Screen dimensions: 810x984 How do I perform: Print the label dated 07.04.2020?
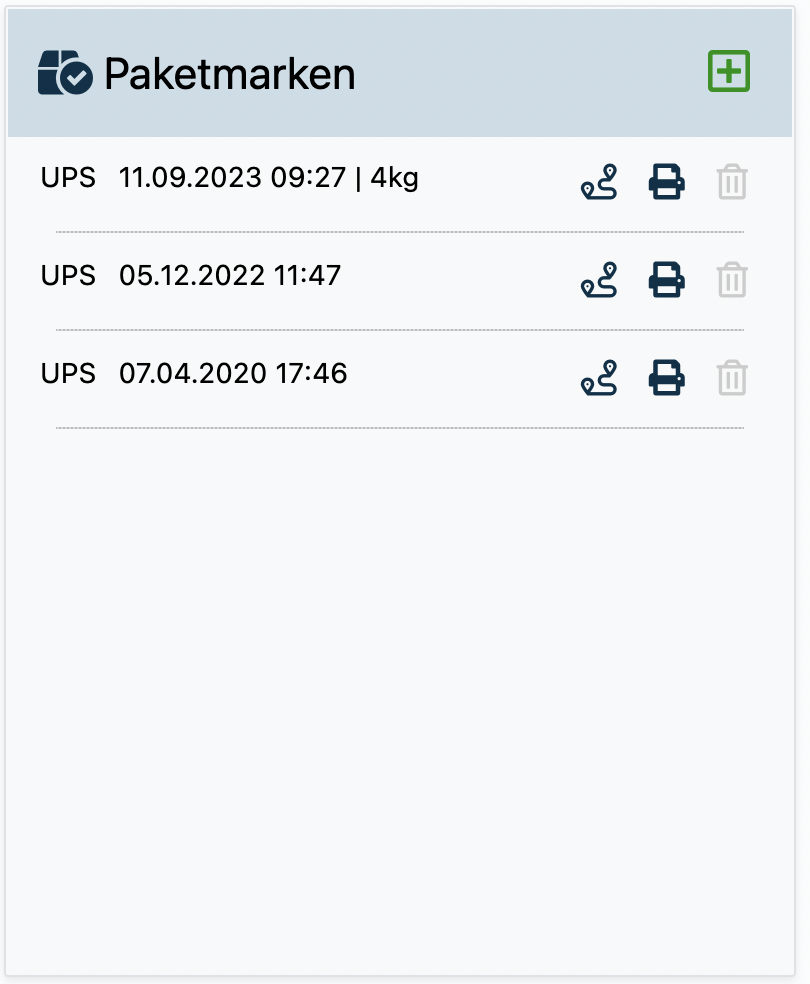coord(666,378)
